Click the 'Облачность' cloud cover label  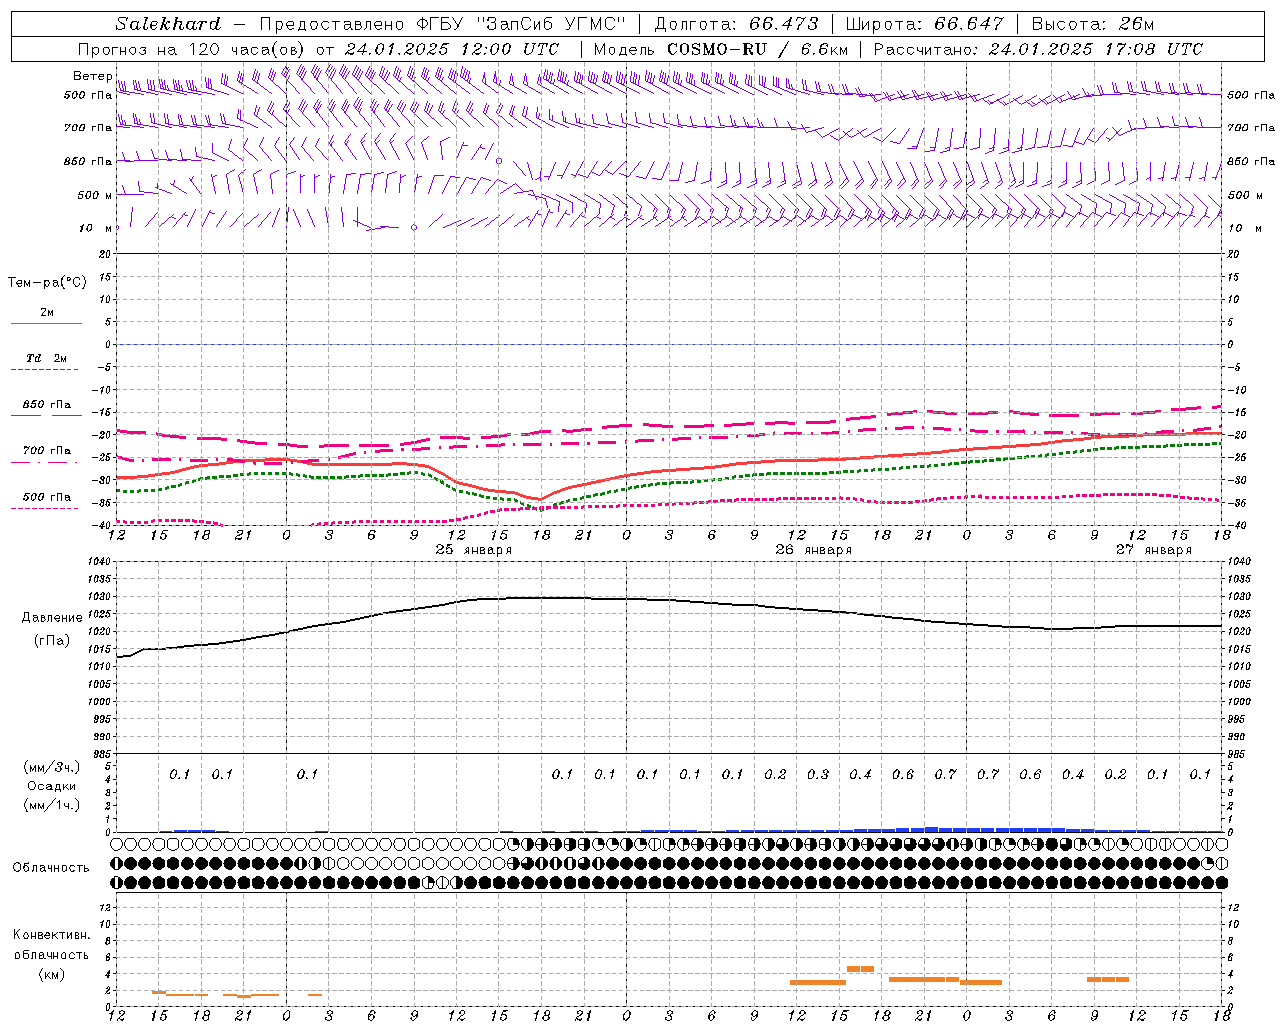pyautogui.click(x=51, y=867)
